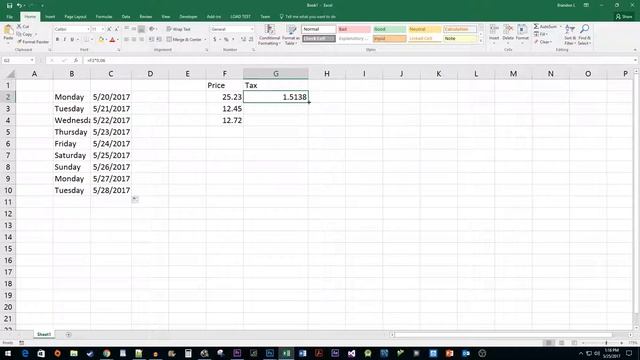
Task: Open Conditional Formatting menu
Action: pos(269,35)
